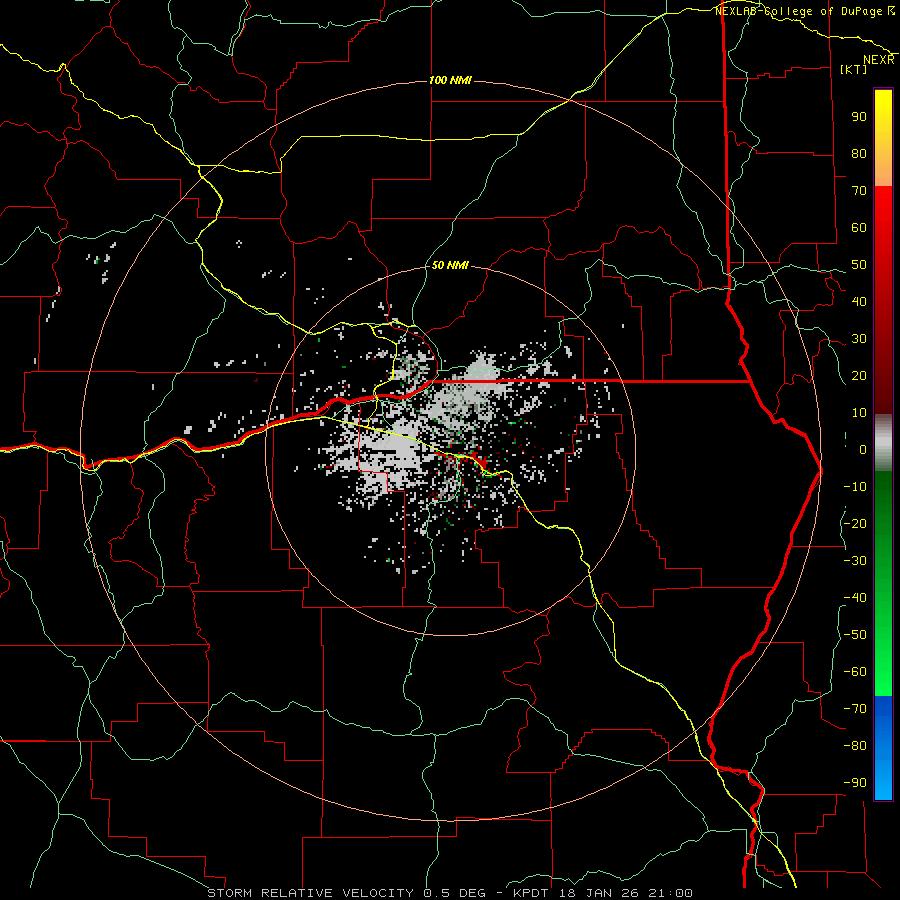Click the "-90" scale value
The image size is (900, 900).
click(855, 783)
